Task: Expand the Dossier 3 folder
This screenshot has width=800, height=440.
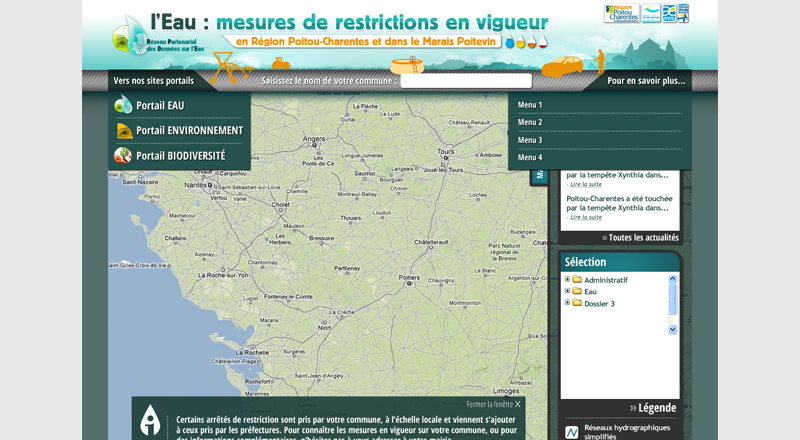Action: 567,303
